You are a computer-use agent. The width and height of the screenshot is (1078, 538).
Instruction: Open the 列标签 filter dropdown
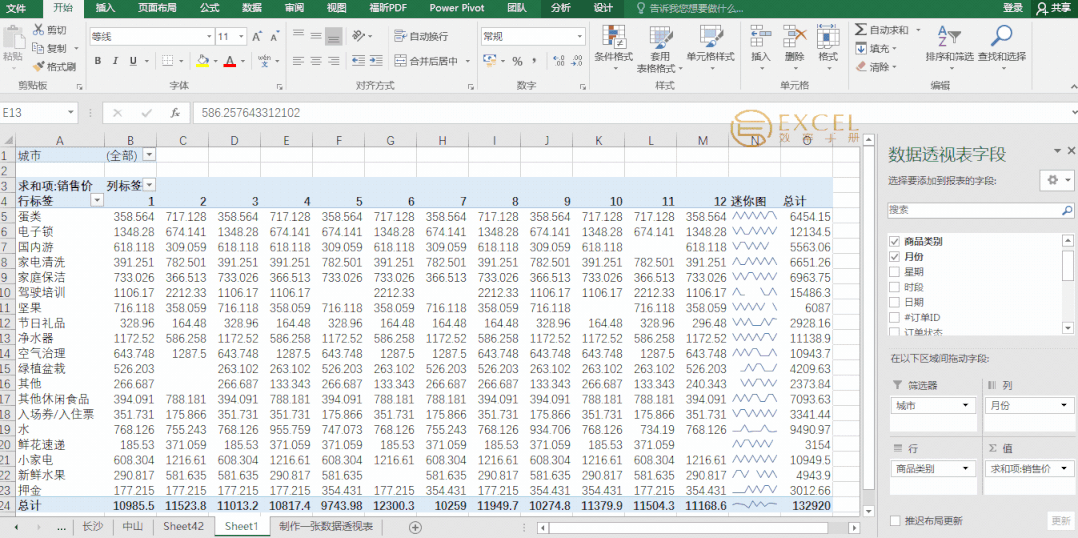pos(149,186)
